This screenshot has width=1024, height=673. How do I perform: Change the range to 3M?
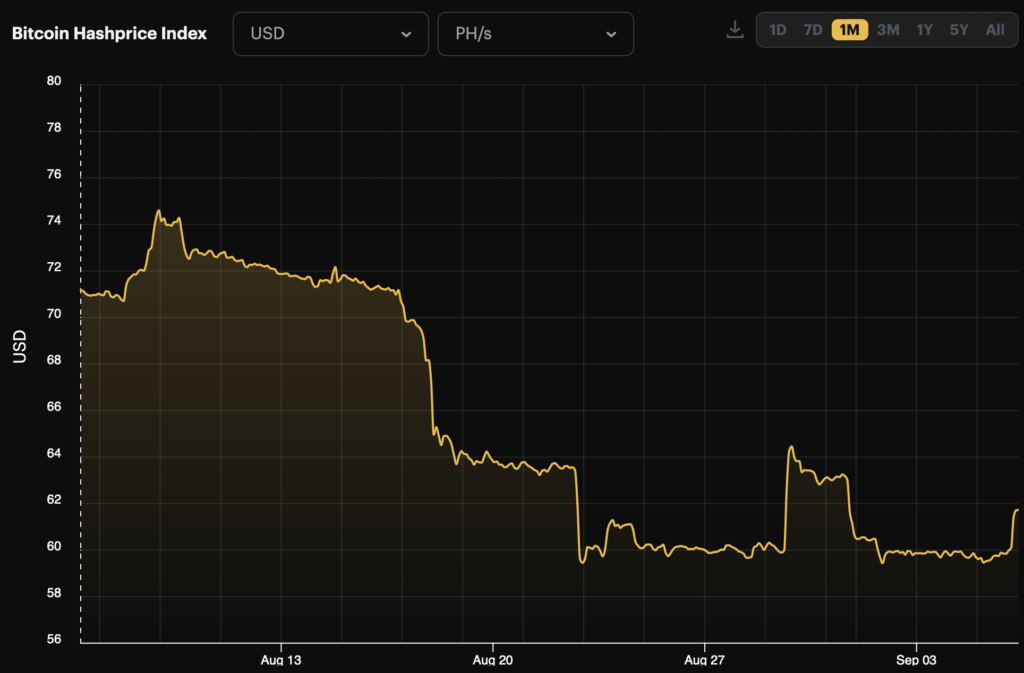[x=887, y=30]
